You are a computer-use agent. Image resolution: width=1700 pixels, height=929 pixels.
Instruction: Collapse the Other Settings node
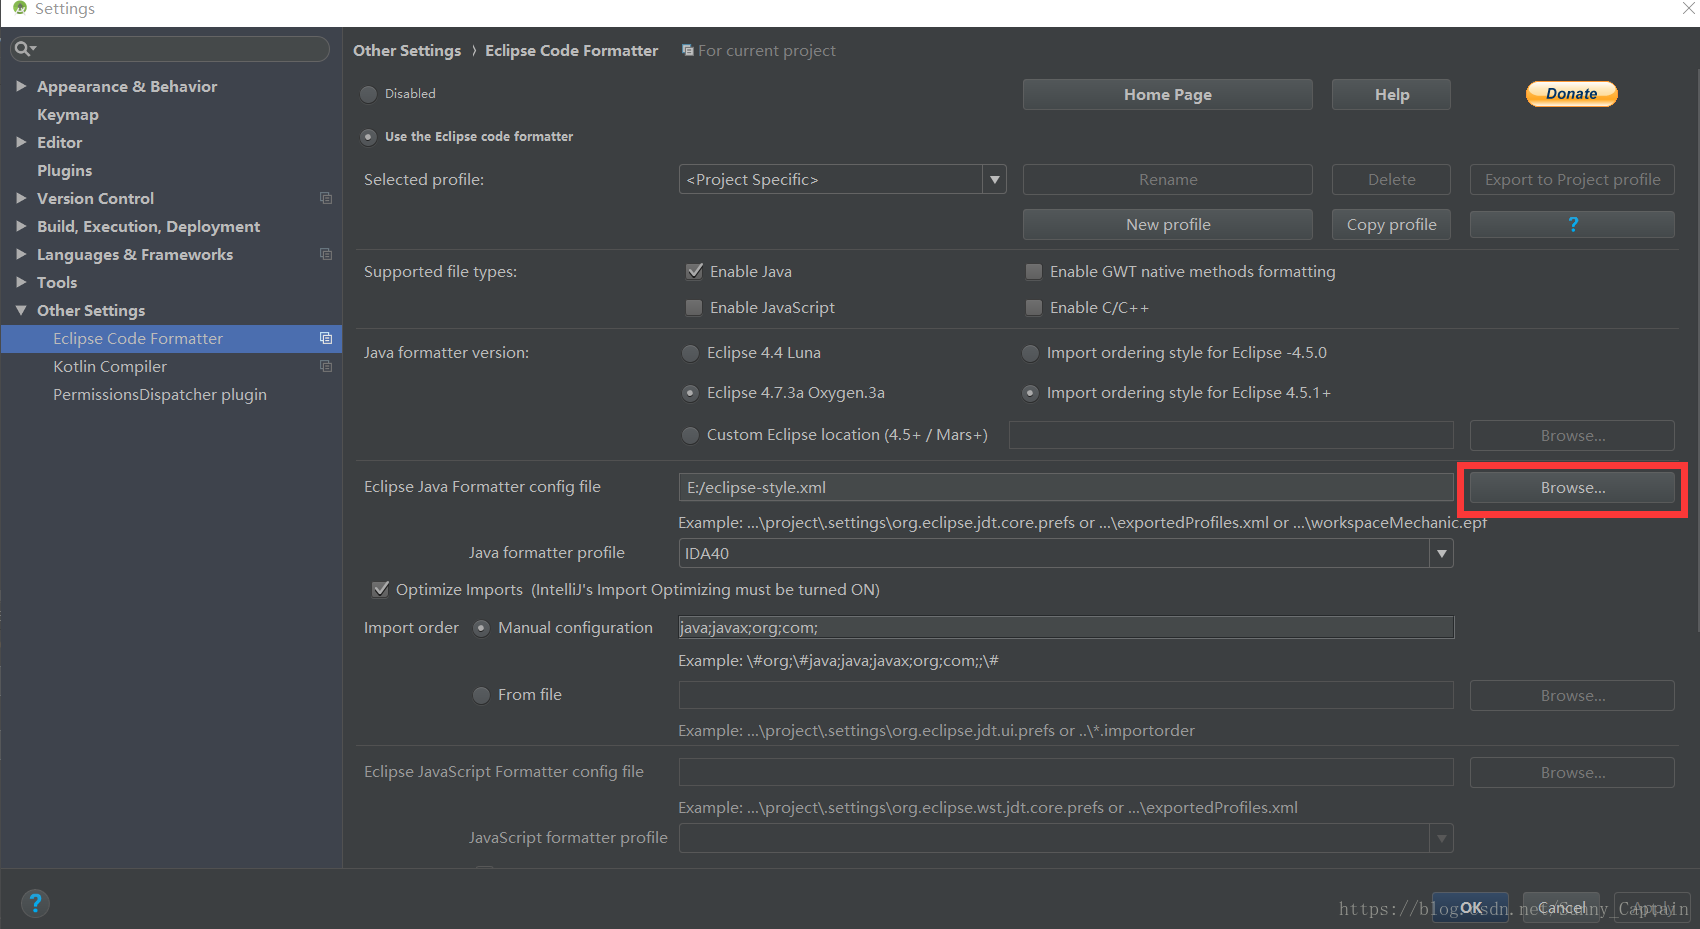21,310
